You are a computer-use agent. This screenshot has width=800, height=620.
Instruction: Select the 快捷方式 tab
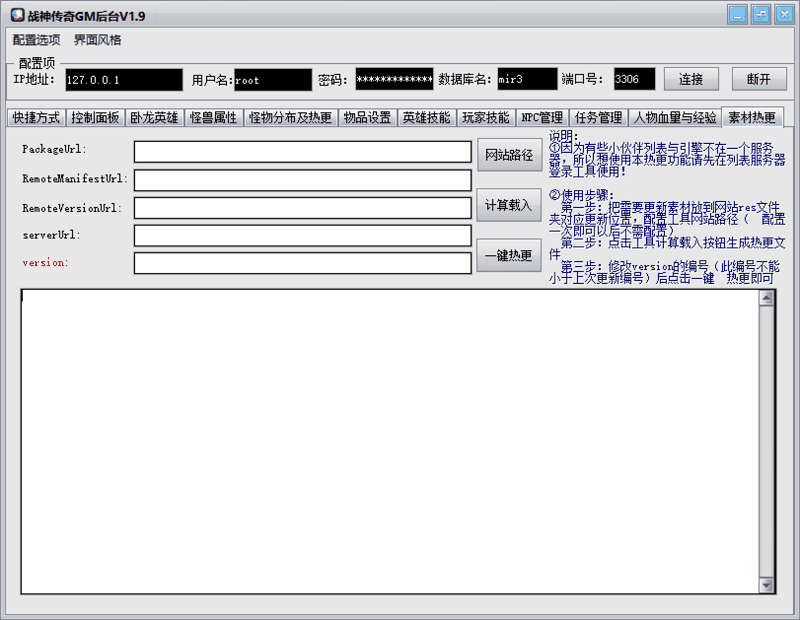(x=35, y=116)
